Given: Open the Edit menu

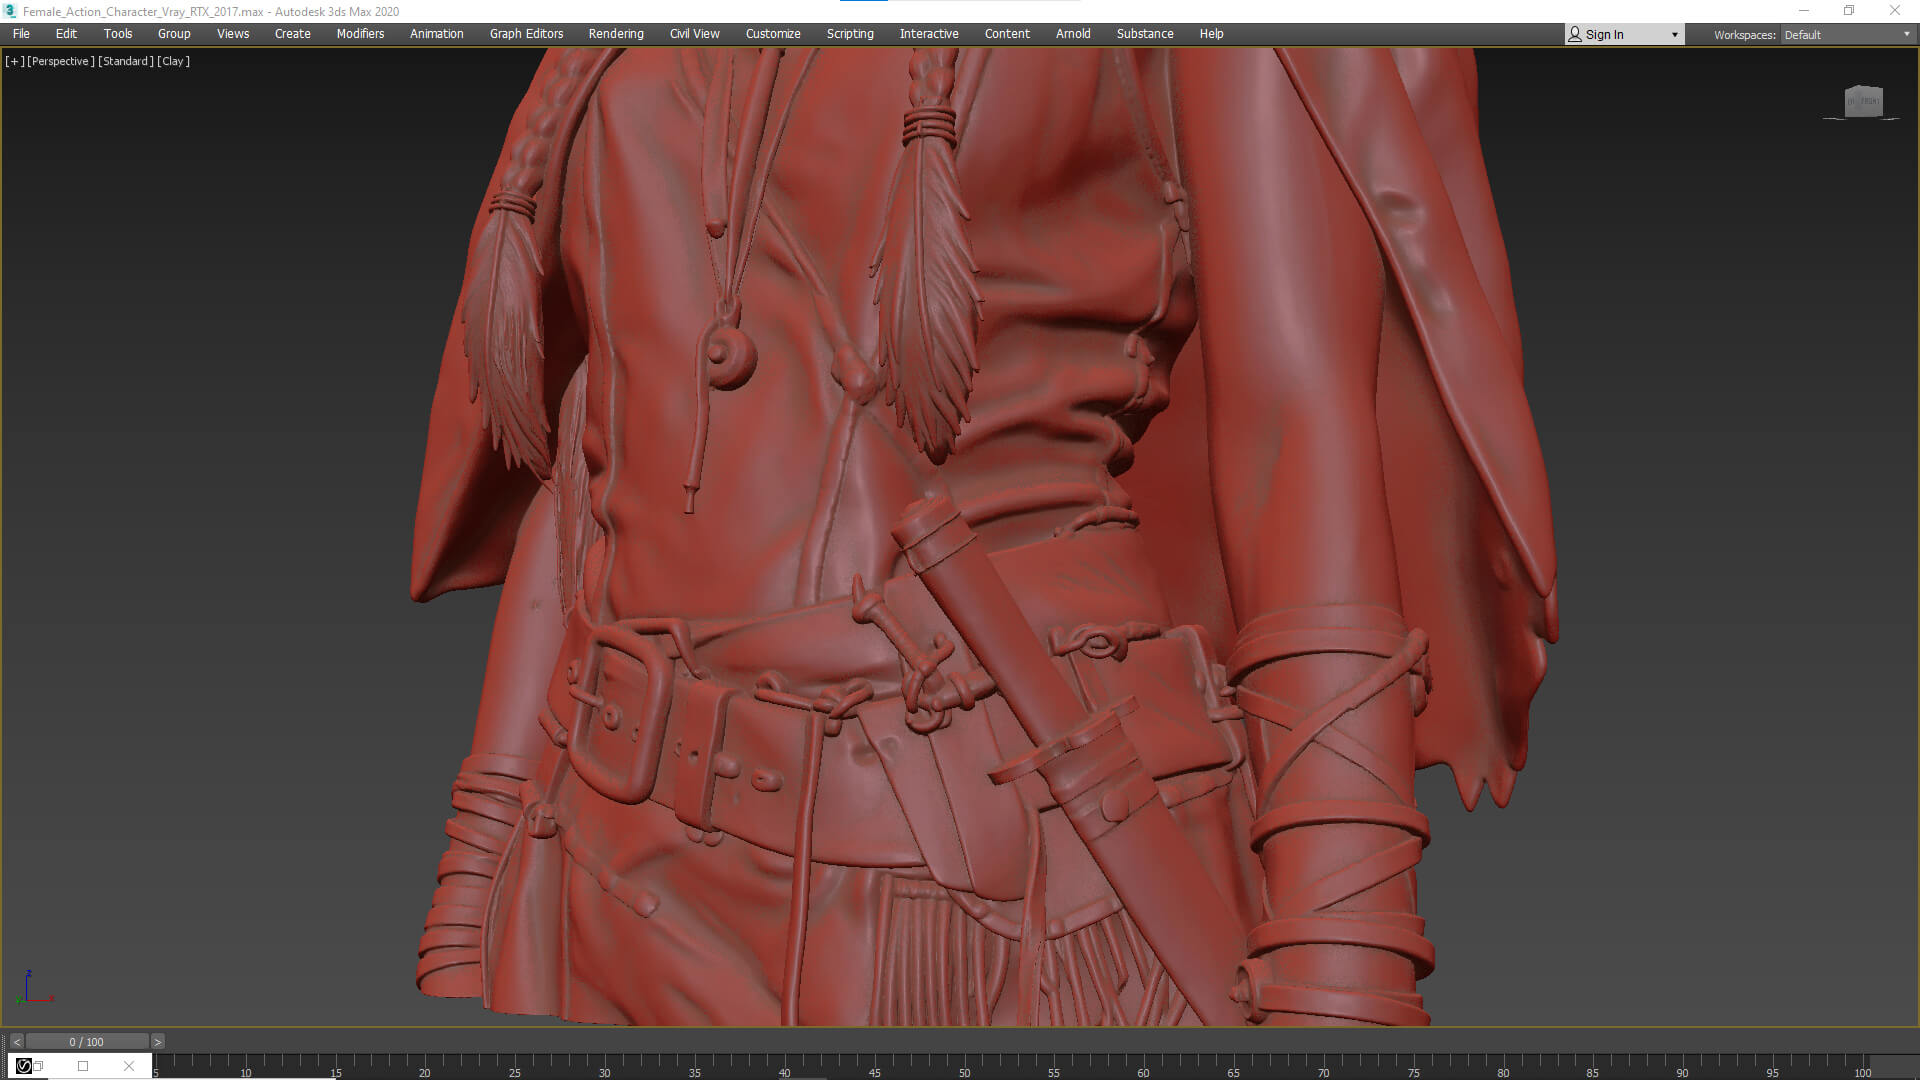Looking at the screenshot, I should (x=66, y=34).
